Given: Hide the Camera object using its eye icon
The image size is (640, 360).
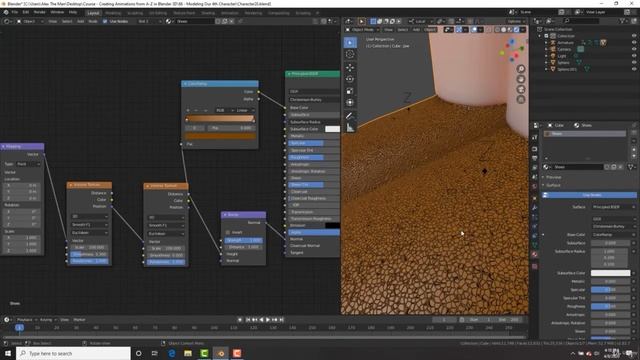Looking at the screenshot, I should click(634, 49).
